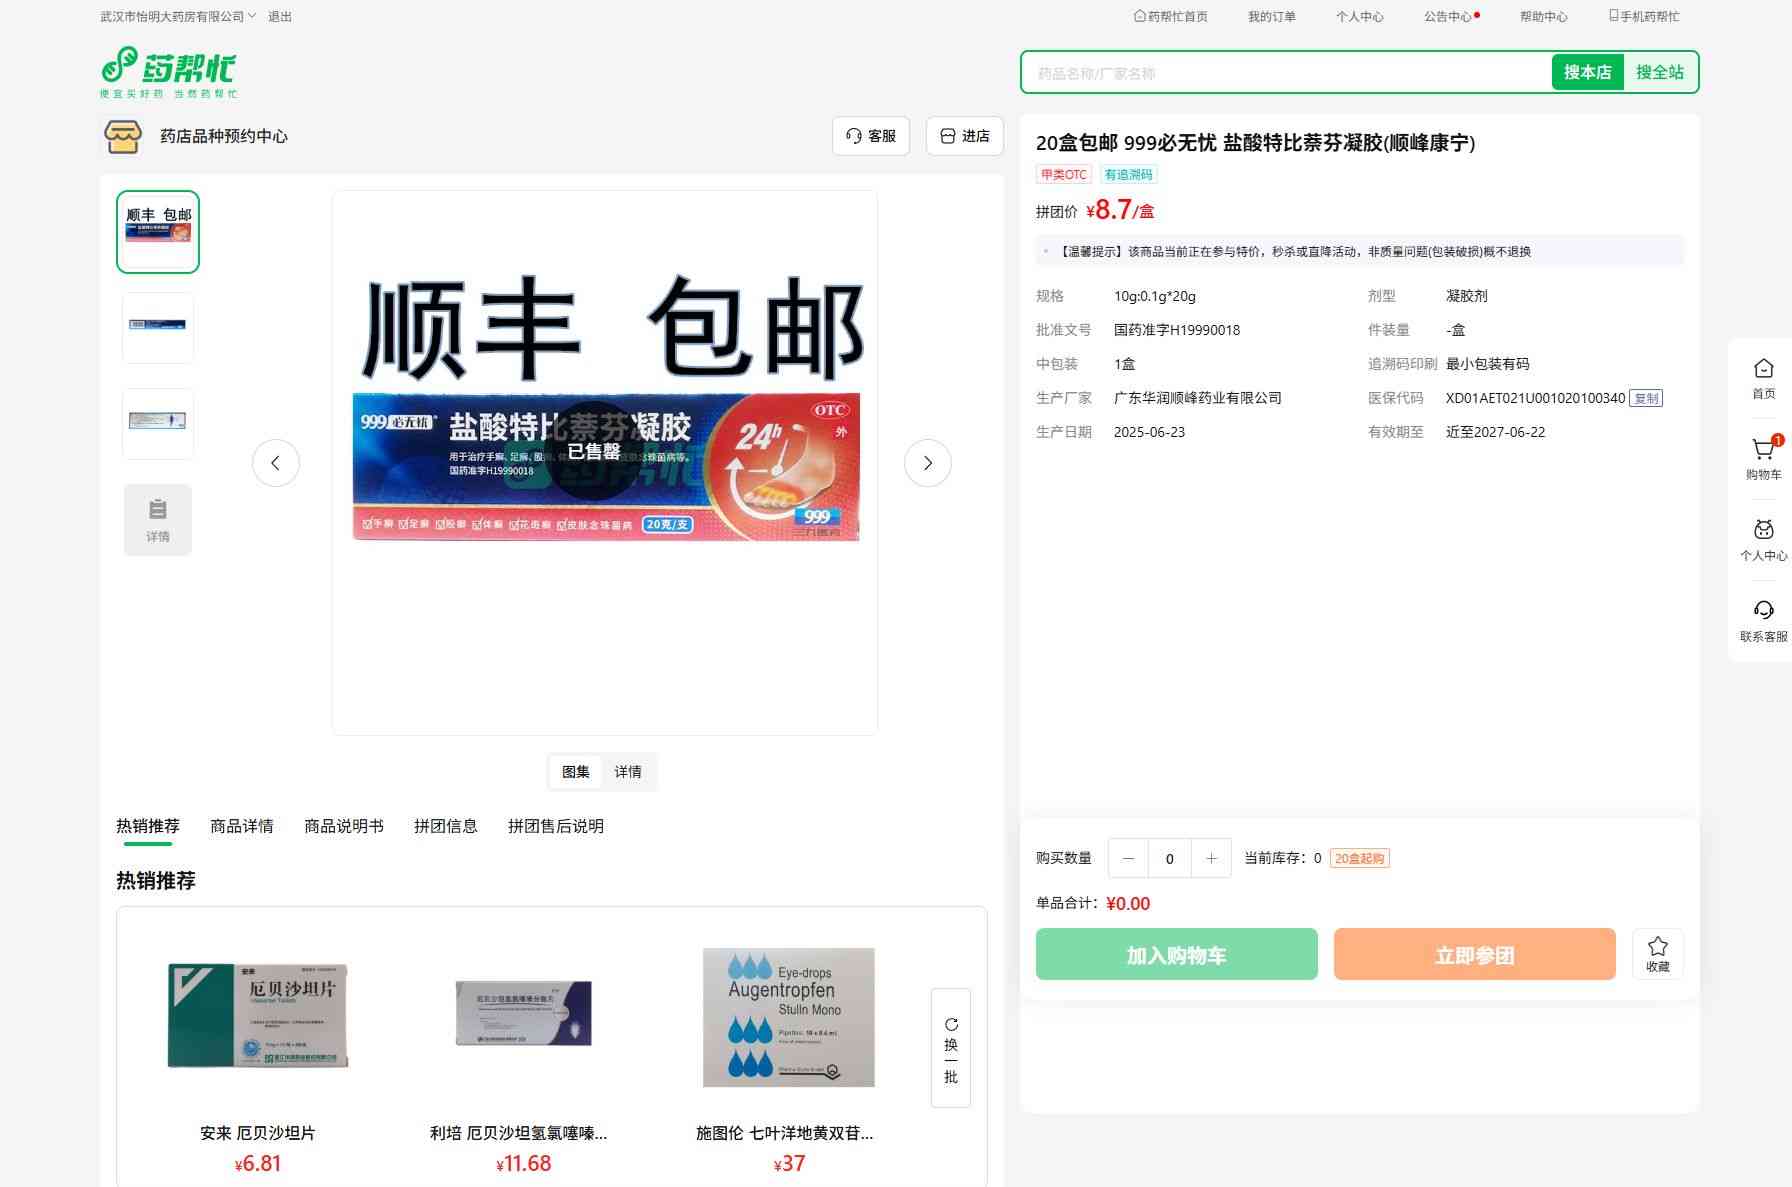The width and height of the screenshot is (1792, 1187).
Task: Click the contact customer service headset icon
Action: (x=1763, y=611)
